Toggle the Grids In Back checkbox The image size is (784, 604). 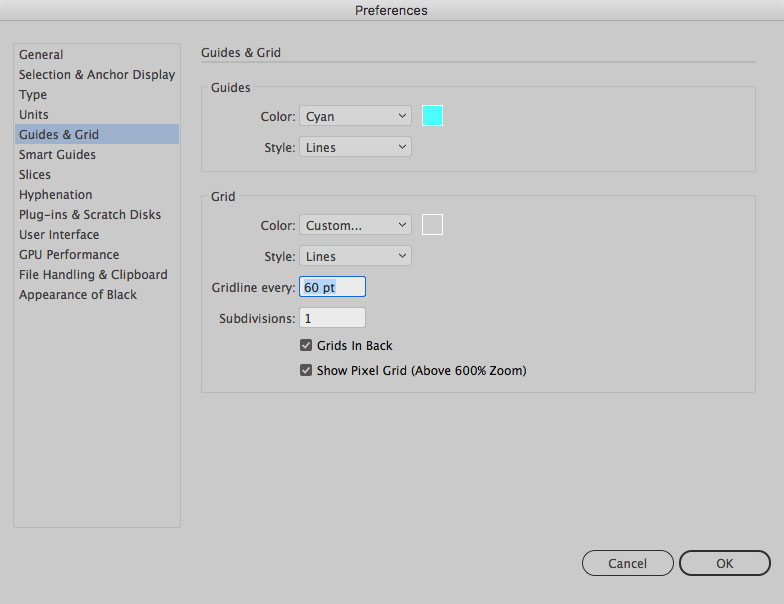click(307, 346)
